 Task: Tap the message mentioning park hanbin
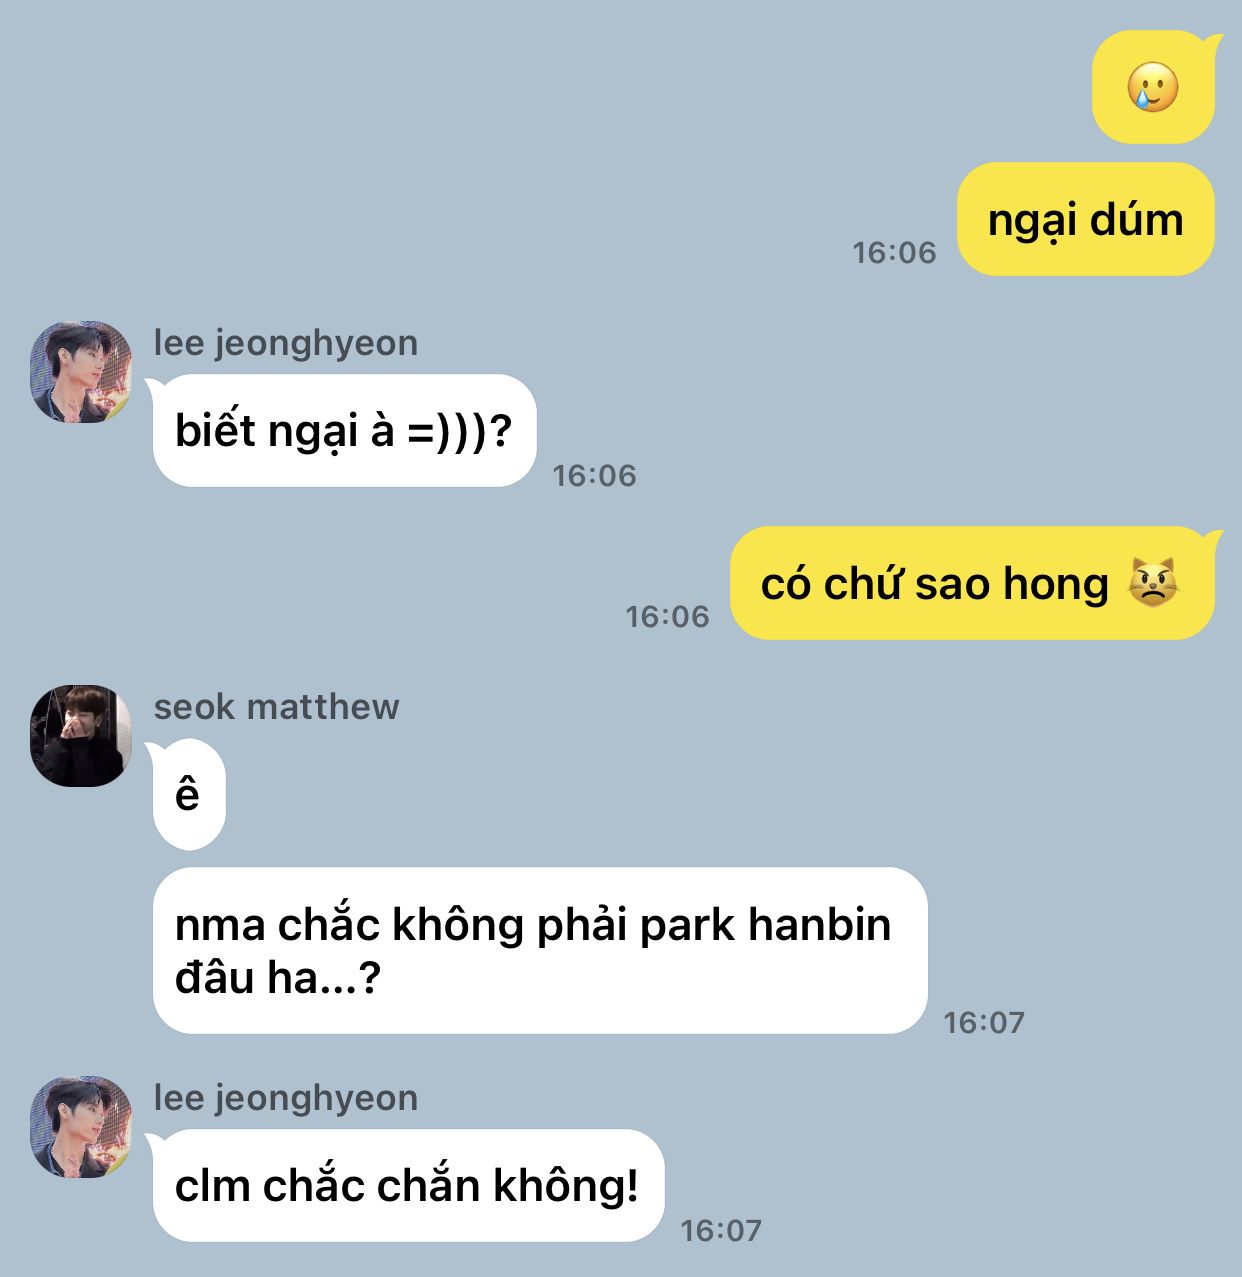click(x=540, y=951)
